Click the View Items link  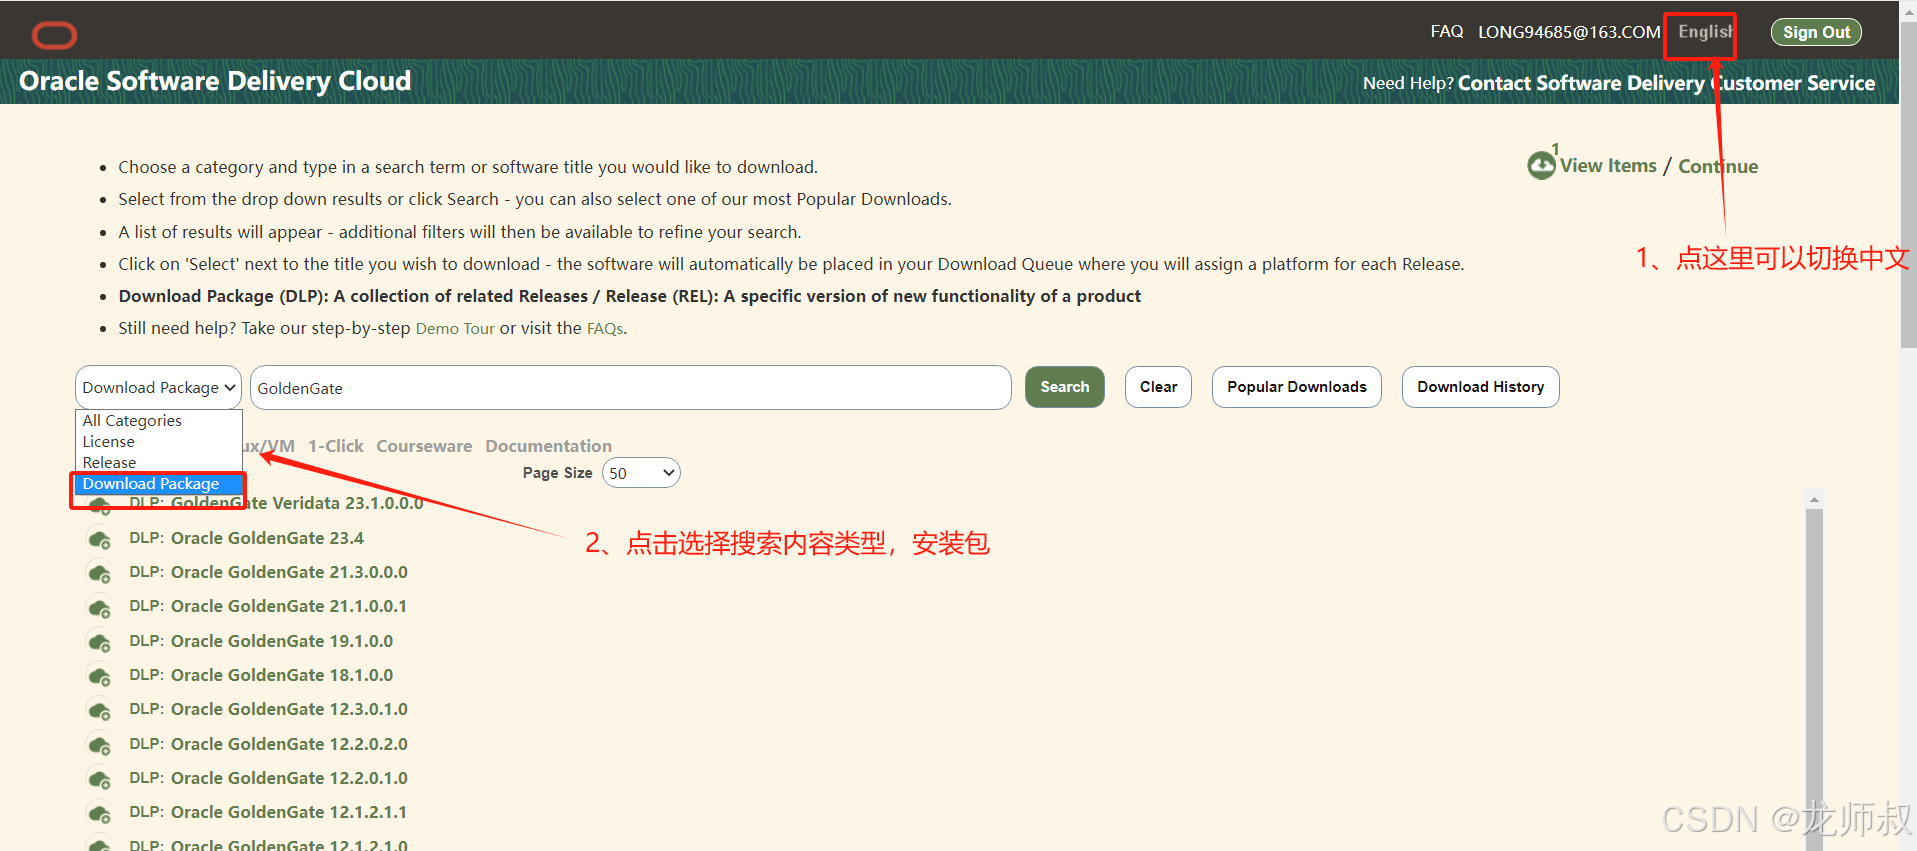1608,166
